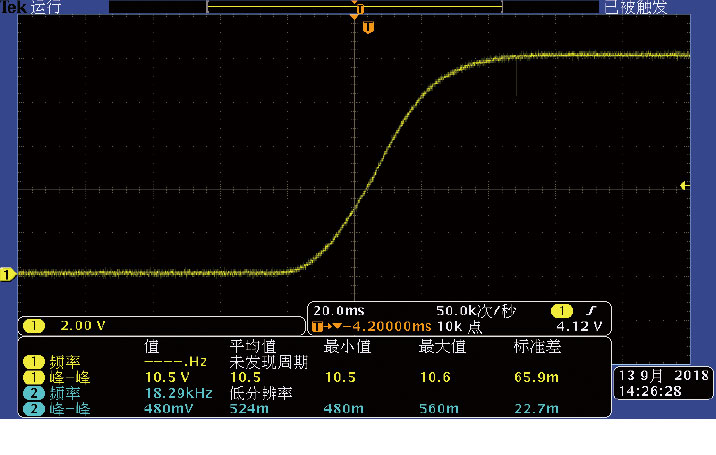This screenshot has height=455, width=716.
Task: Click the 524m mean value
Action: (249, 408)
